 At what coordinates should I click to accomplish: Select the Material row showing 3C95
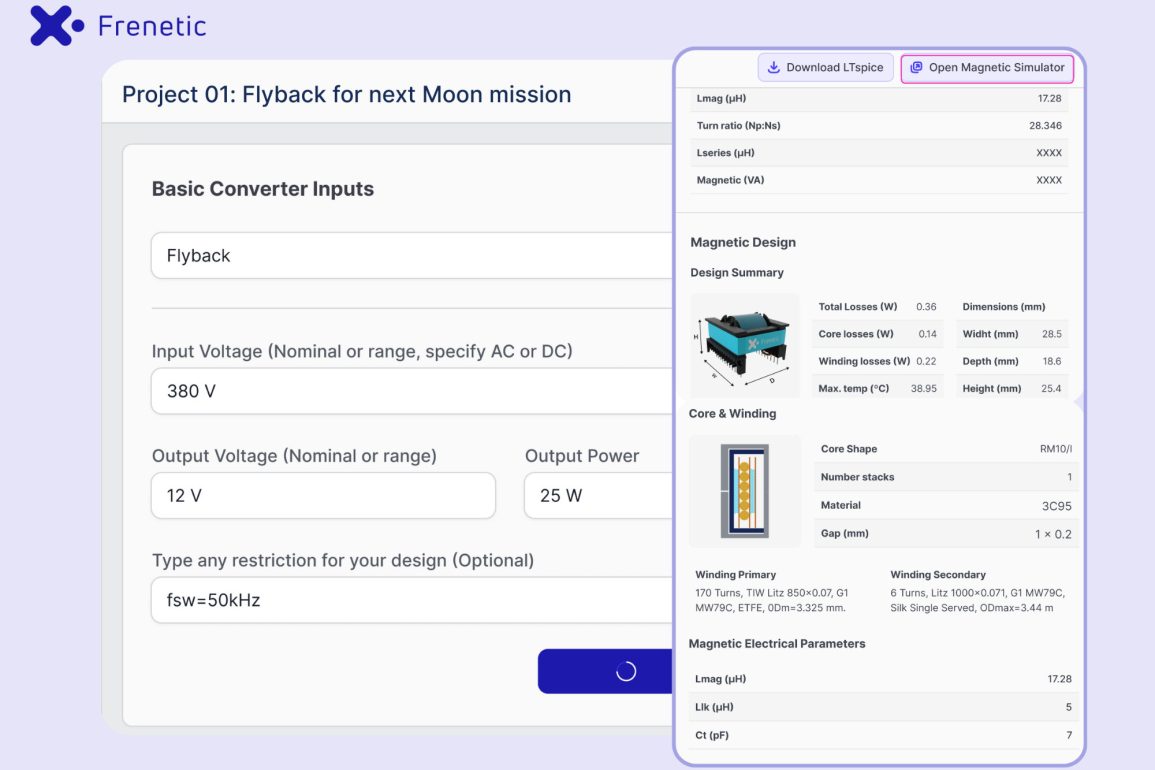tap(945, 506)
